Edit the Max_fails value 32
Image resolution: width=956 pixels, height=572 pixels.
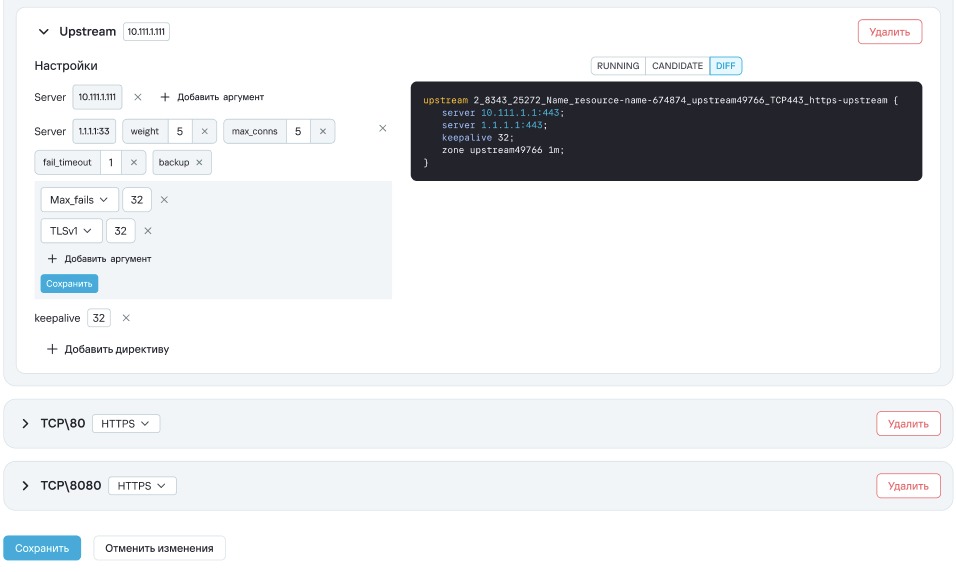tap(137, 200)
